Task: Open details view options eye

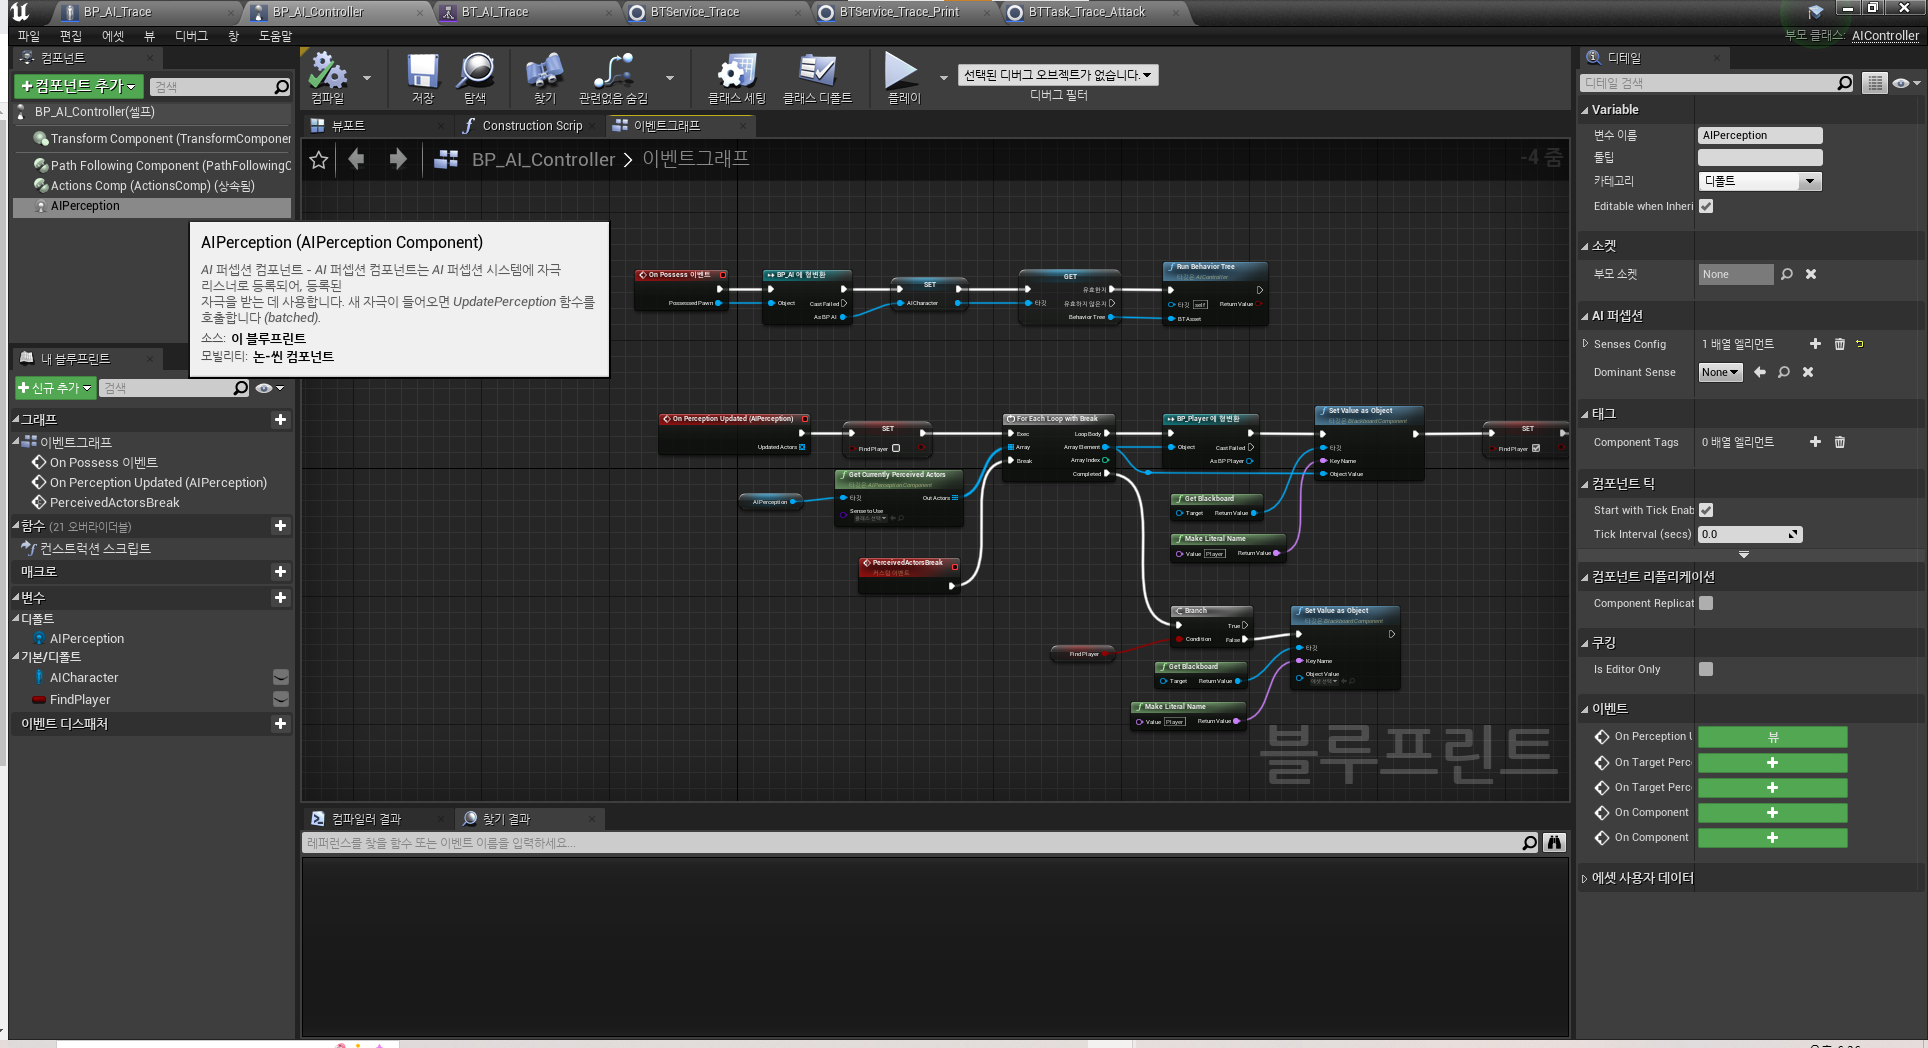Action: [1906, 83]
